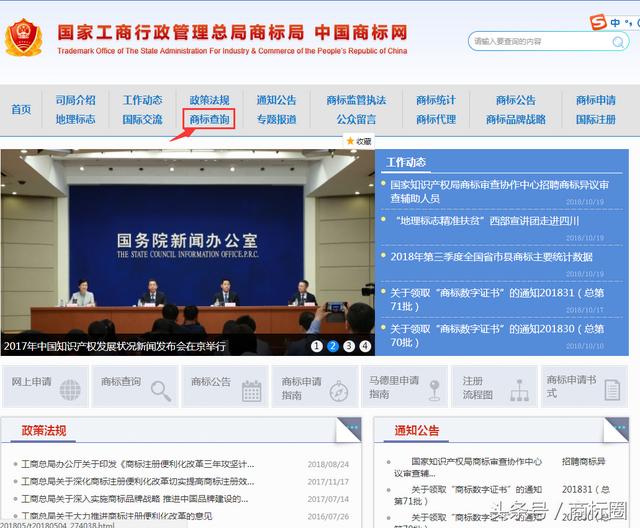Open 网上申请 globe shortcut tile
This screenshot has width=640, height=528.
click(x=45, y=386)
